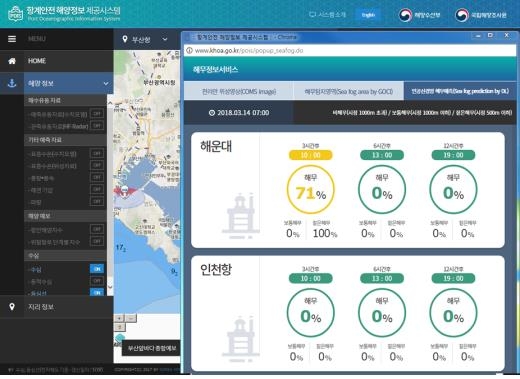Viewport: 520px width, 379px height.
Task: Select the anchor 해양정보 icon
Action: point(12,83)
